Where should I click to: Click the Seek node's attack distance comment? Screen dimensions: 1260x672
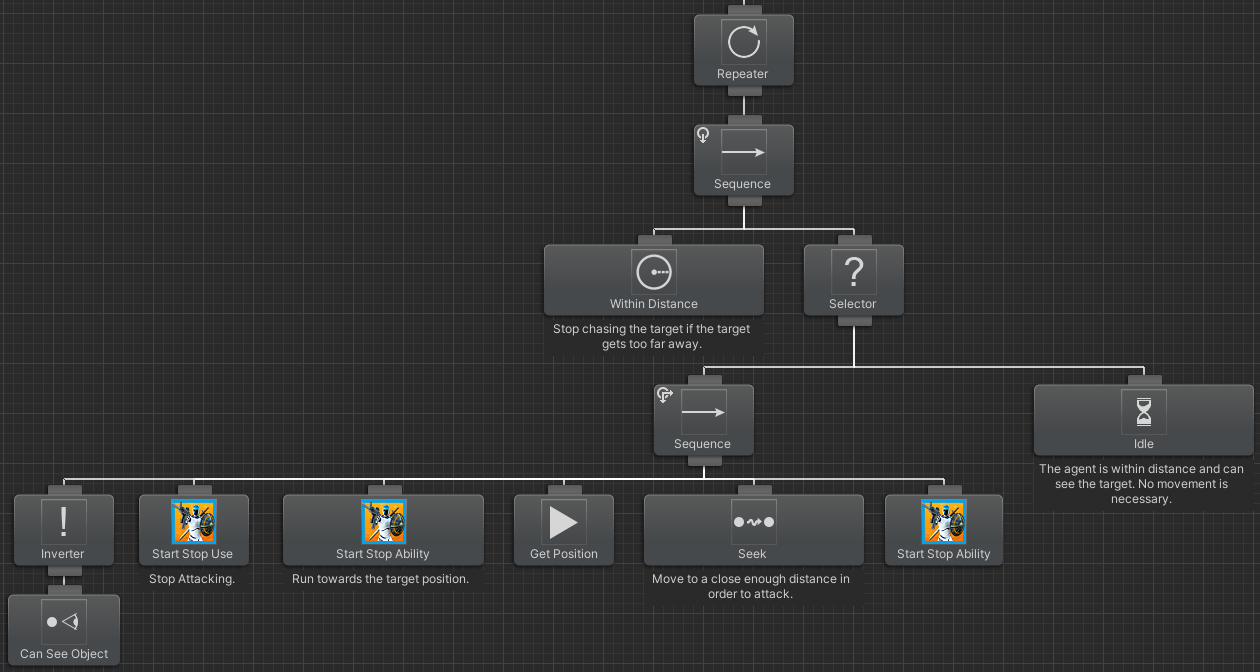[751, 586]
